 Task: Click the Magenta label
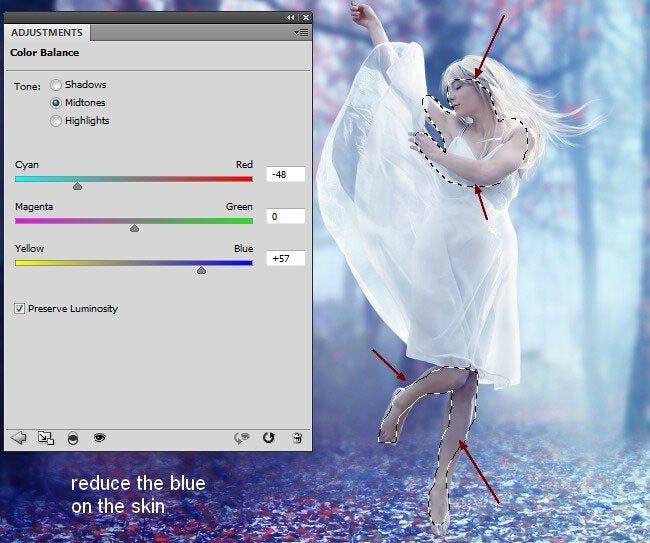coord(34,207)
